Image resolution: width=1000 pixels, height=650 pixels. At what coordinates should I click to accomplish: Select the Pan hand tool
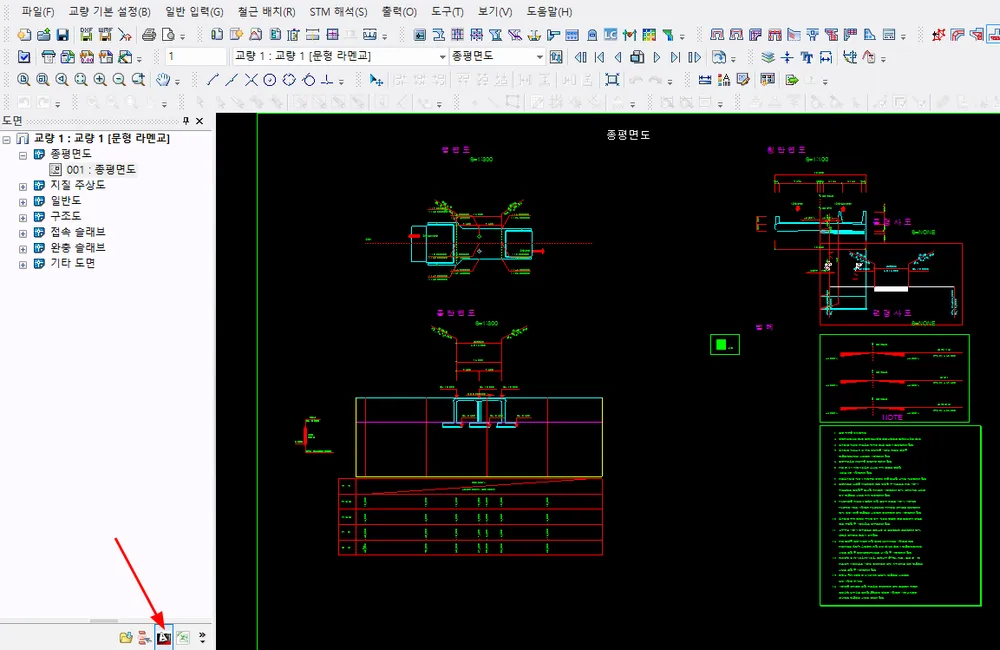(x=163, y=80)
